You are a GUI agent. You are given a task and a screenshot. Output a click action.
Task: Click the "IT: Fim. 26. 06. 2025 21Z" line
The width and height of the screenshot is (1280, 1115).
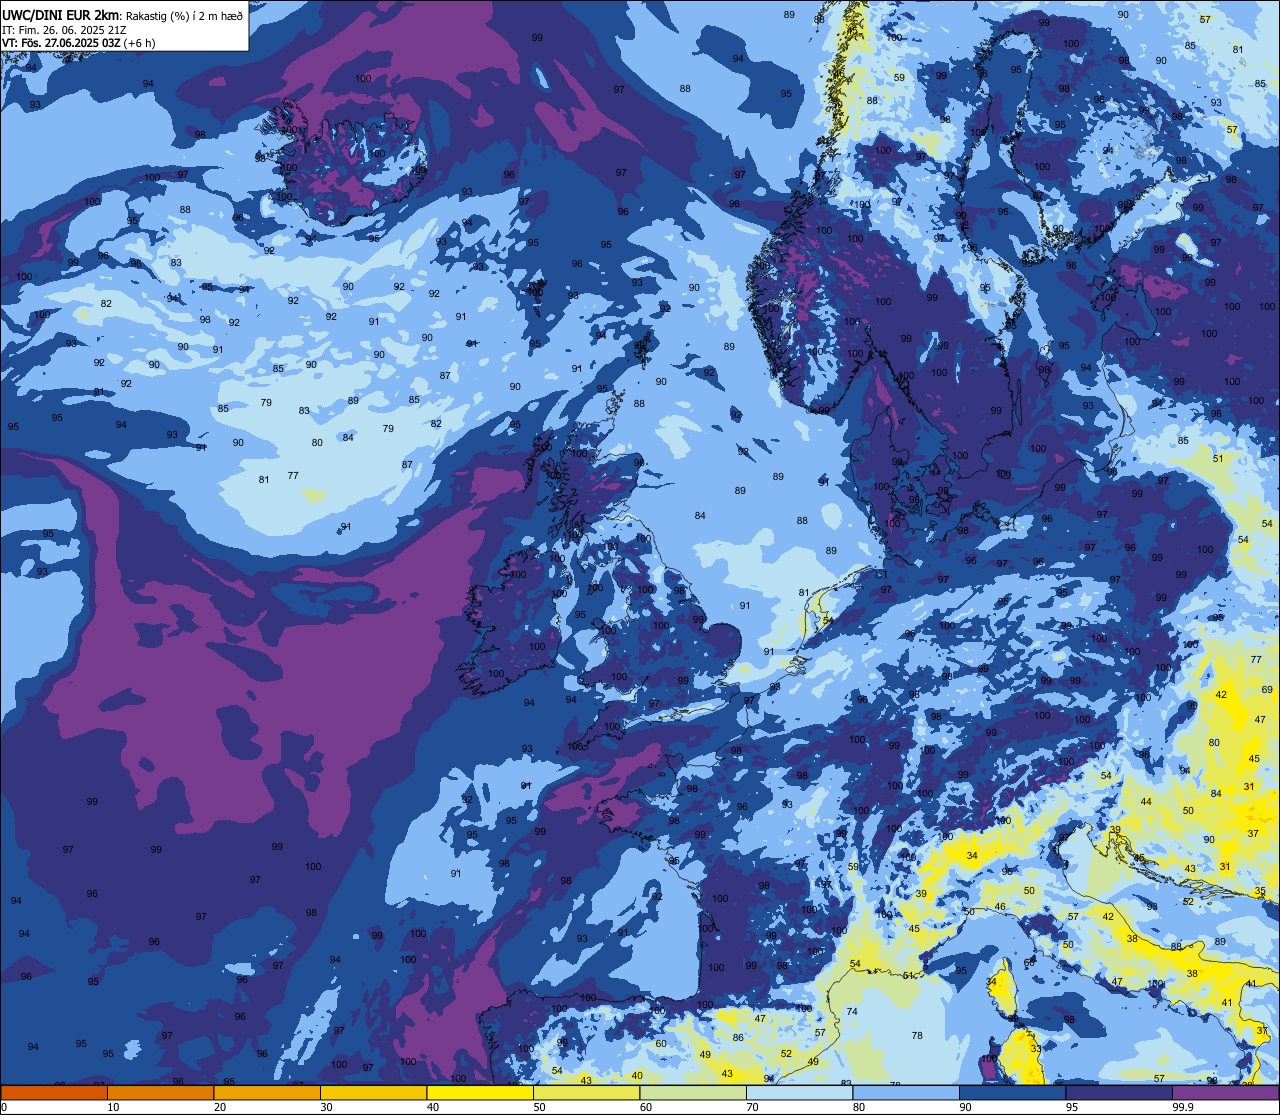pos(65,30)
